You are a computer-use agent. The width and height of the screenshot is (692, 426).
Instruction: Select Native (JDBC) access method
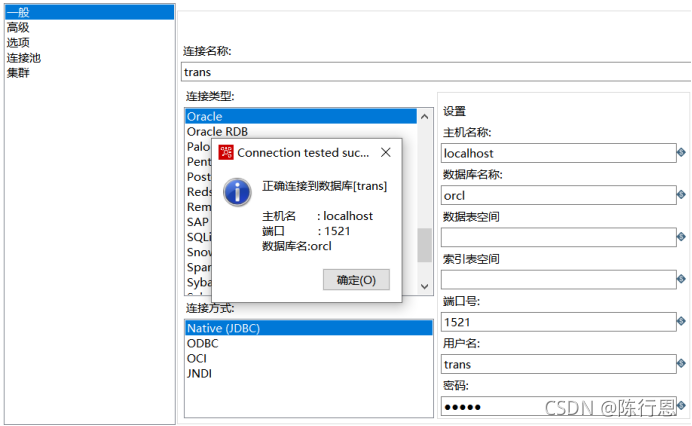click(309, 328)
